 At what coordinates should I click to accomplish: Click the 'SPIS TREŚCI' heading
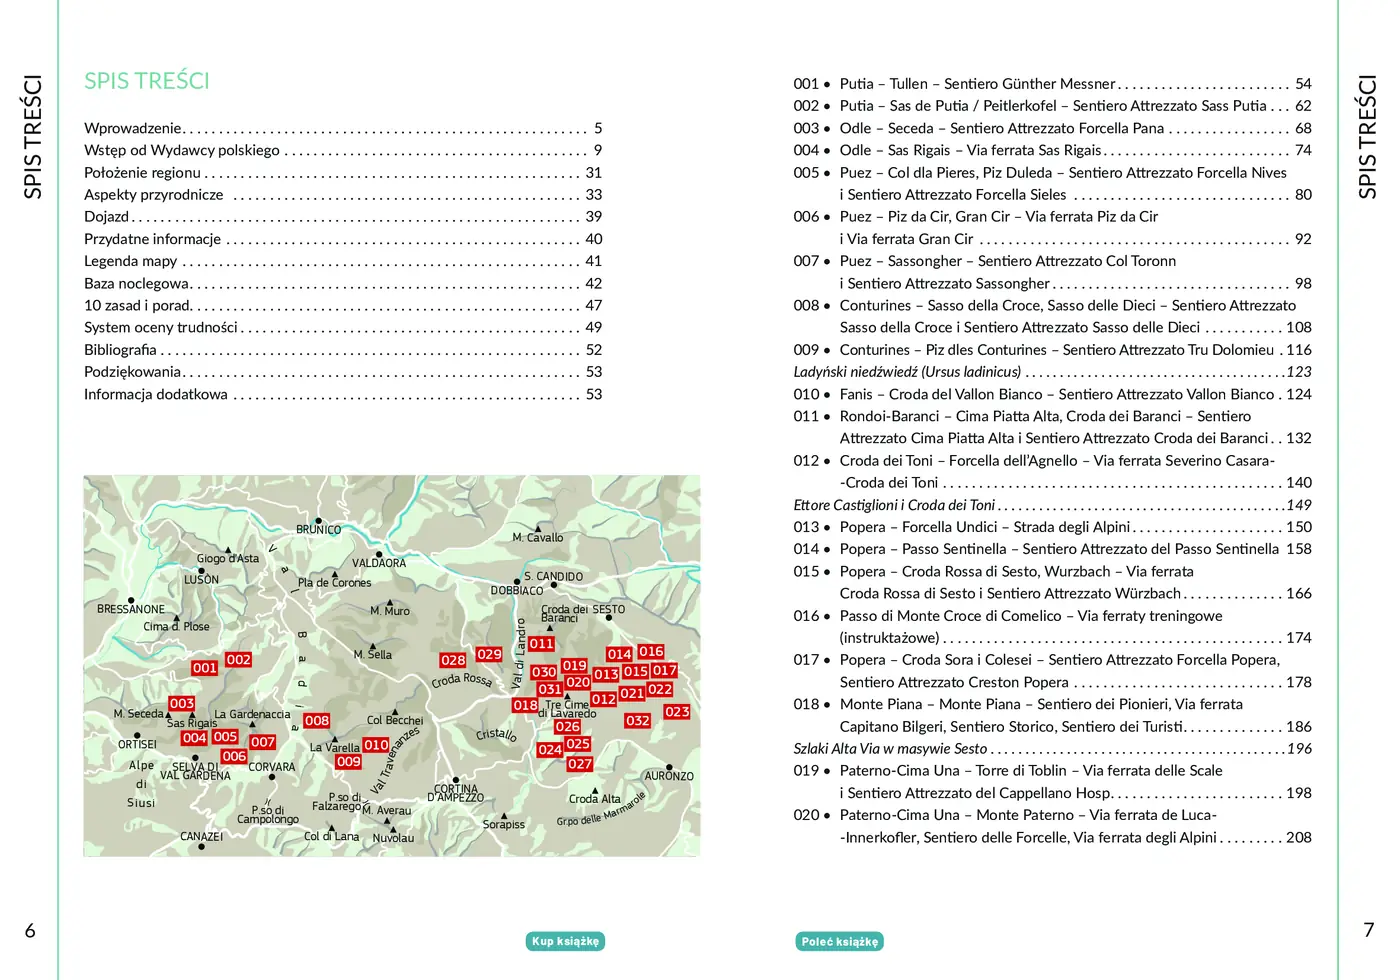[147, 81]
